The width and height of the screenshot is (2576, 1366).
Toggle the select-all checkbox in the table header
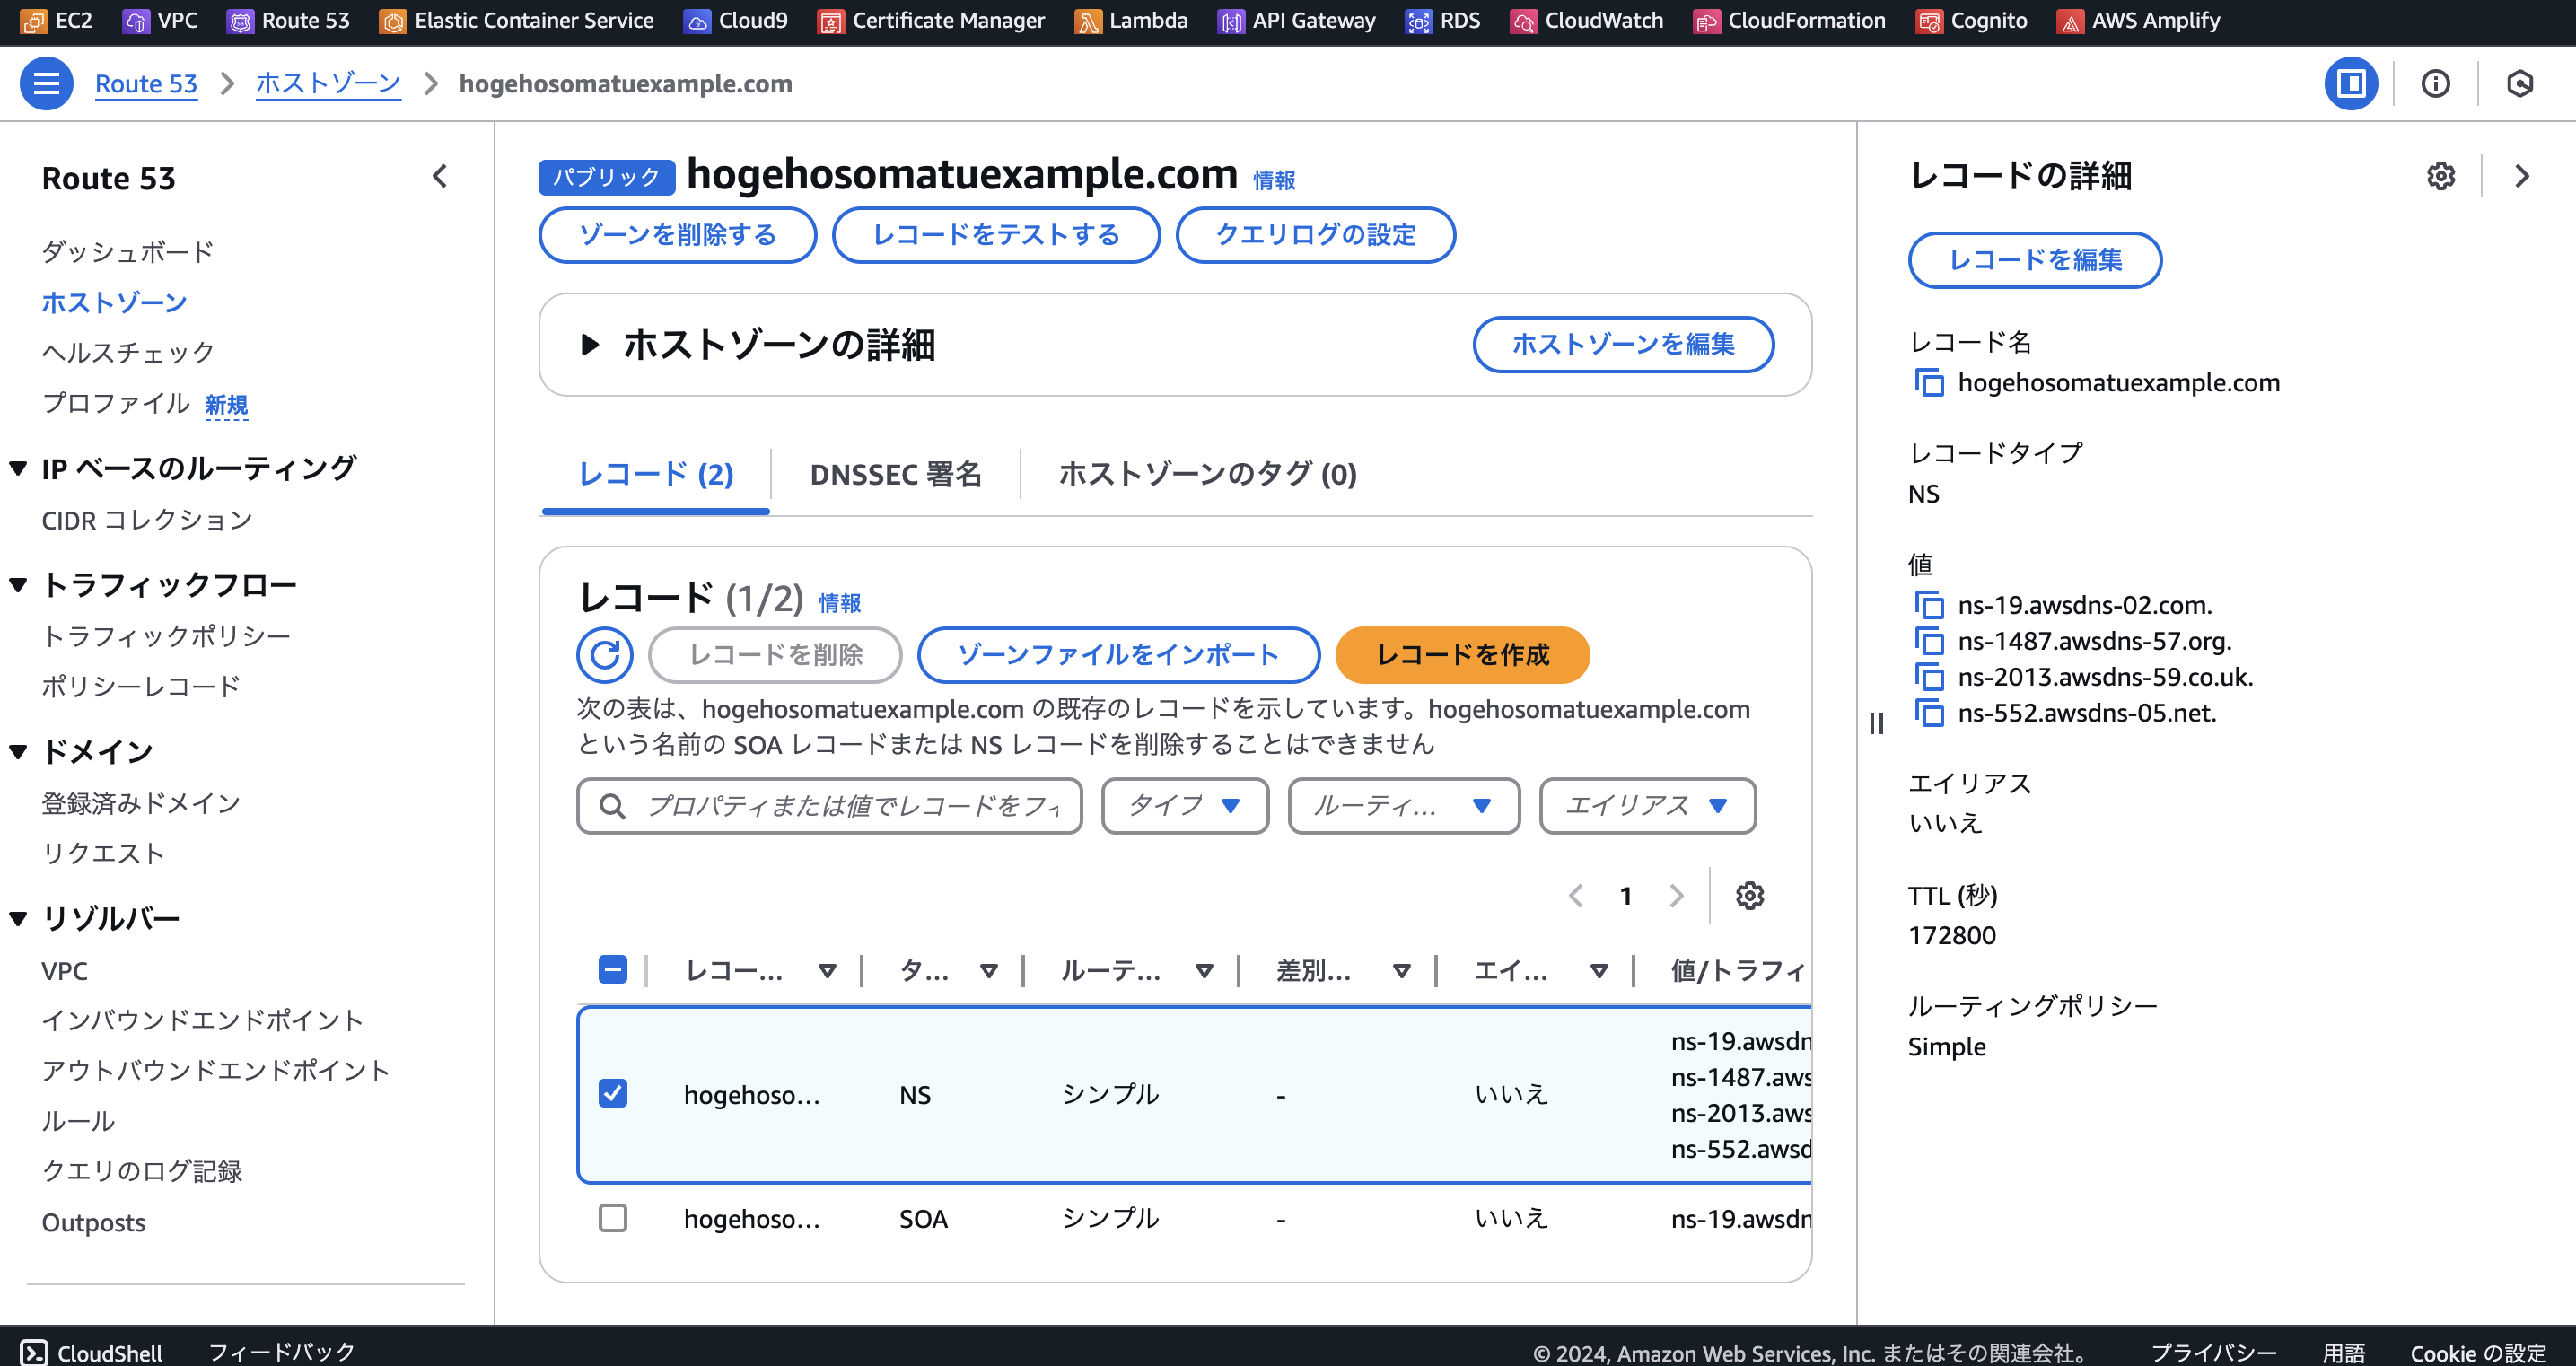(613, 968)
